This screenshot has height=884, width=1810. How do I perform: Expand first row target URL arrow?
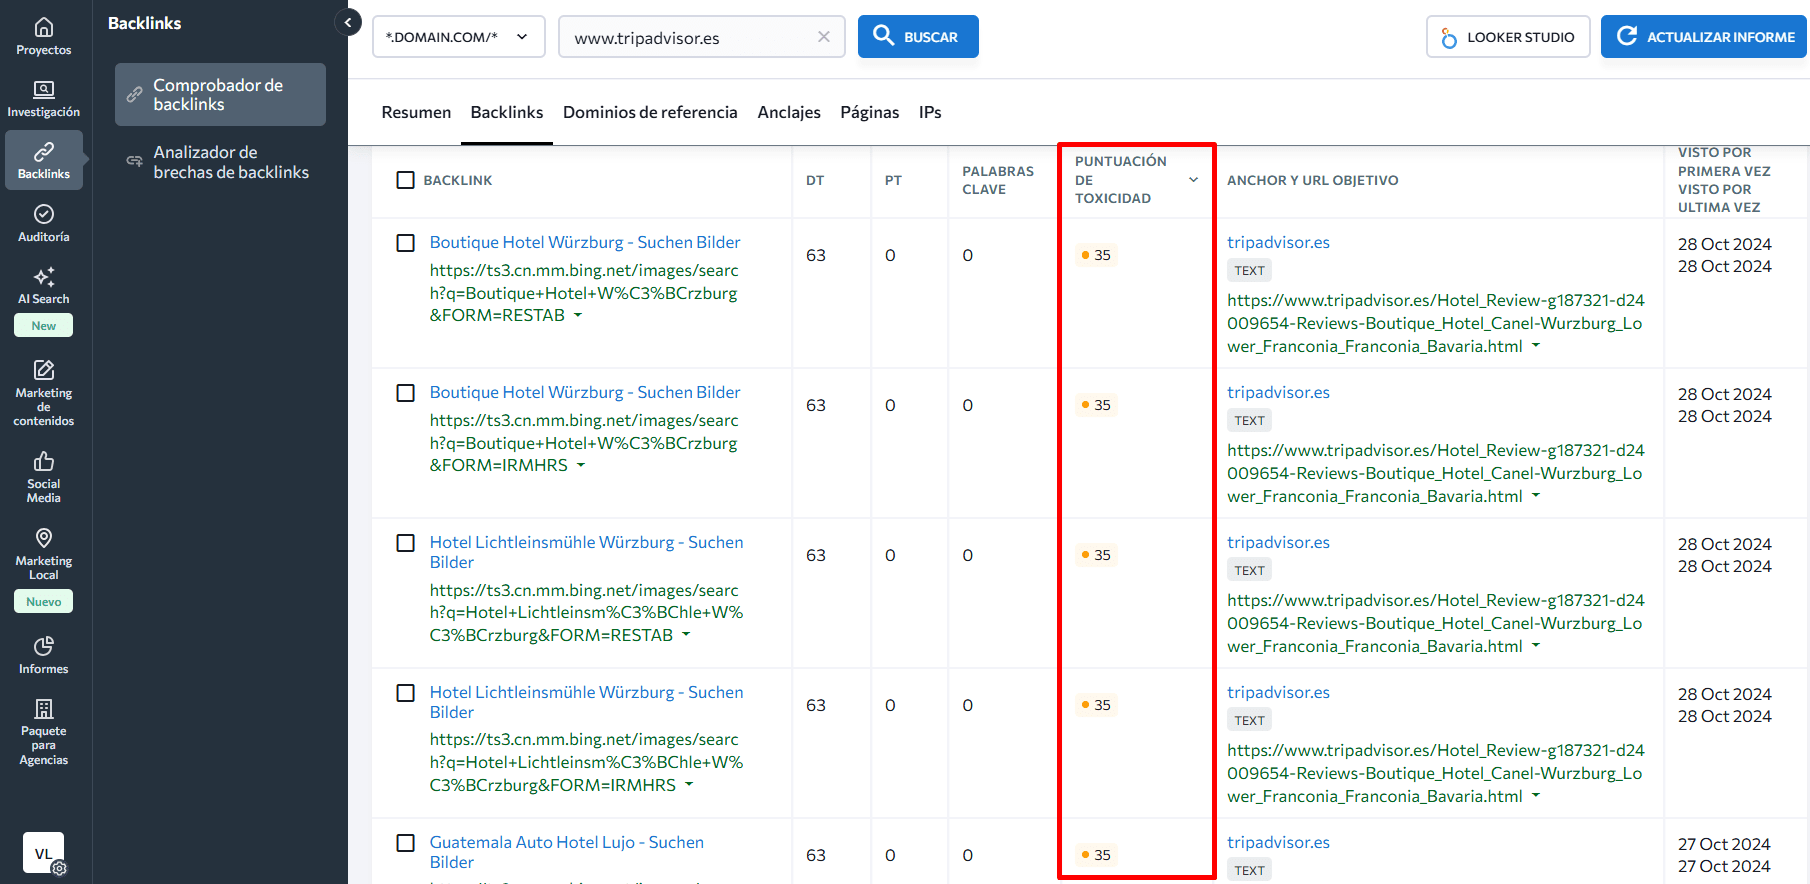pos(1536,346)
